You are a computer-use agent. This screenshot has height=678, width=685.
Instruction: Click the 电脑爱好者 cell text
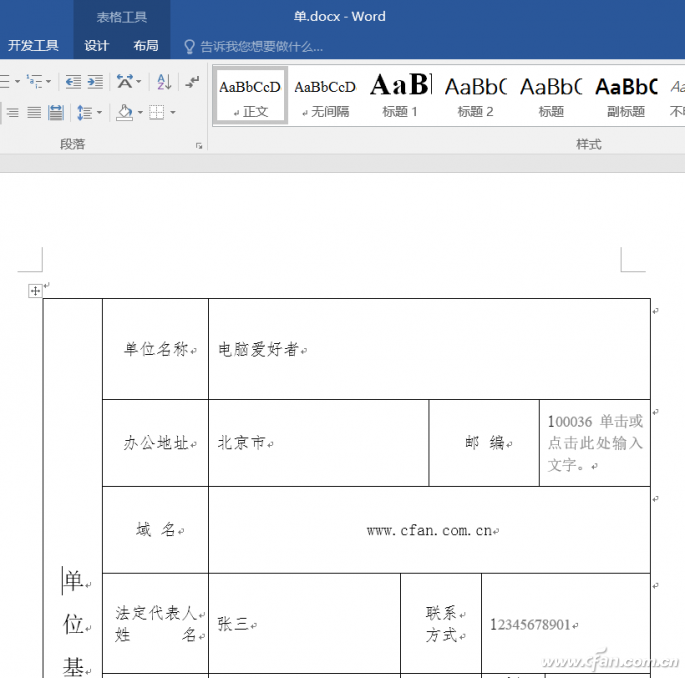(258, 349)
